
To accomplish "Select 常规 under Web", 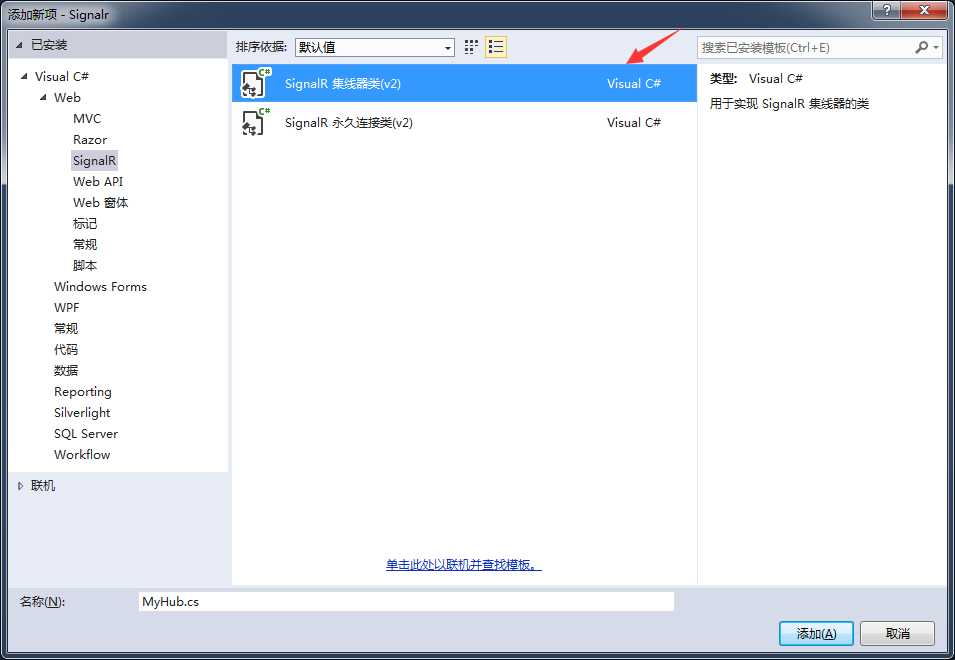I will tap(85, 245).
